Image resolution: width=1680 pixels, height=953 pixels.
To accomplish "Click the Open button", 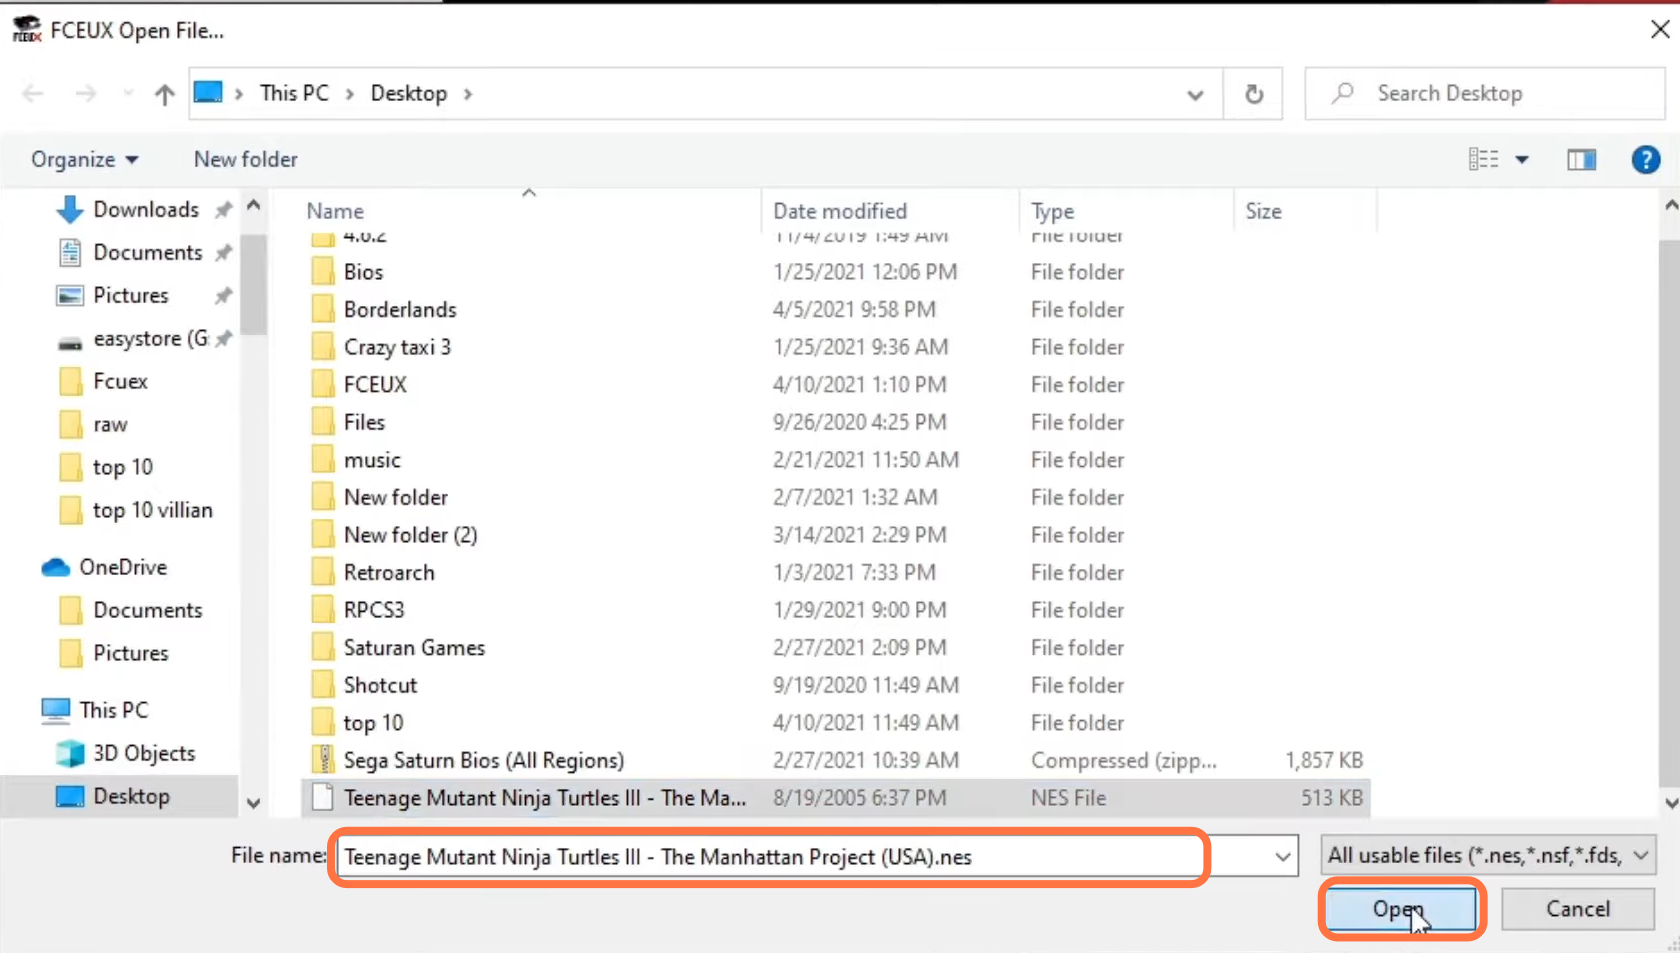I will (1401, 909).
